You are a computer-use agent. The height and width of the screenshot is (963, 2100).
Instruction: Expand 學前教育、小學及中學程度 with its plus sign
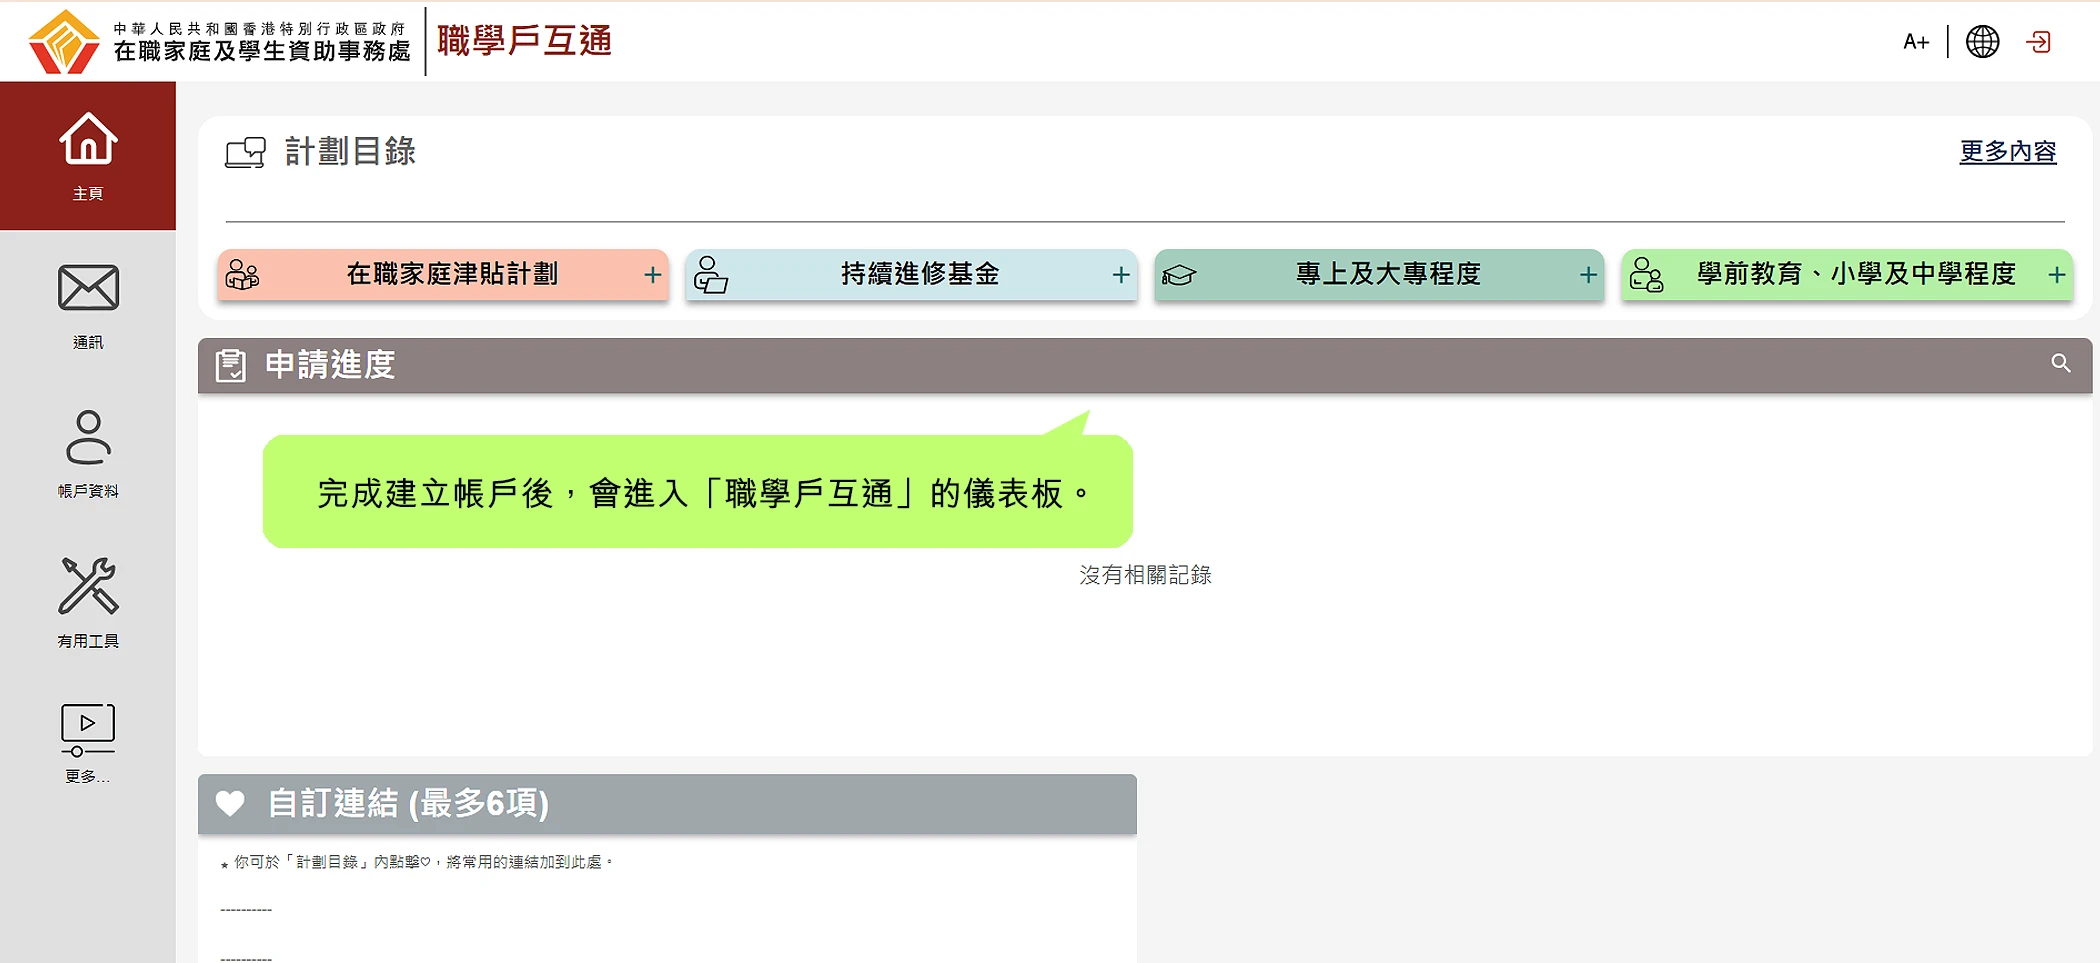pyautogui.click(x=2057, y=275)
